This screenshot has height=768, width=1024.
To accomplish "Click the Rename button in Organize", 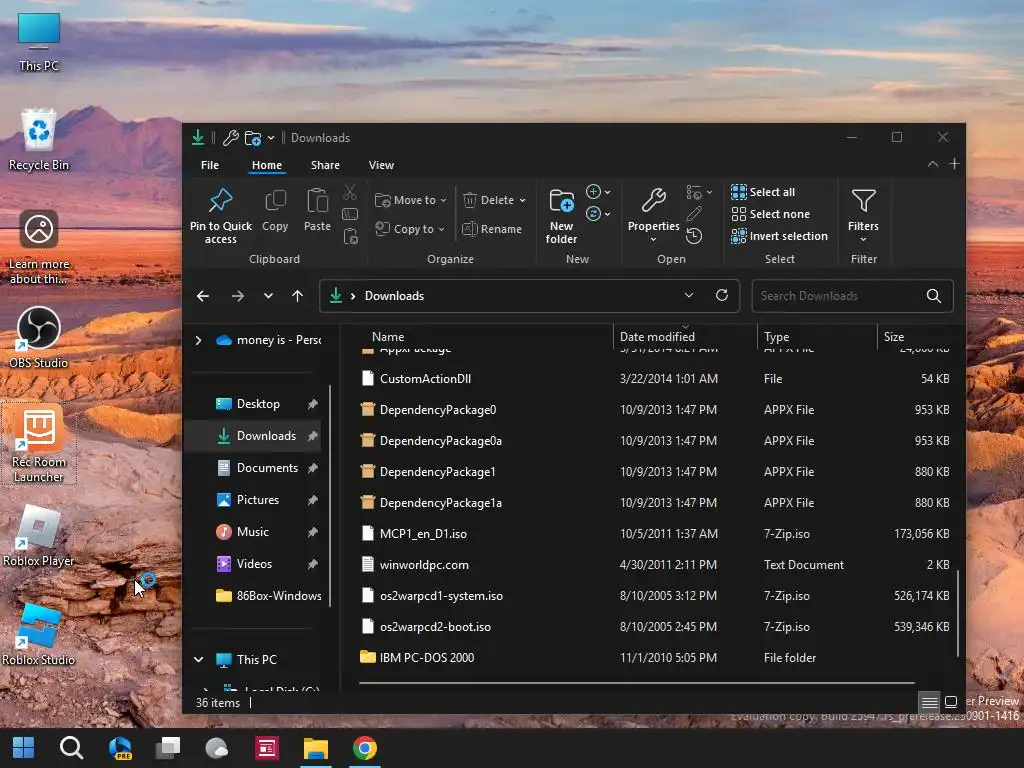I will pos(492,229).
